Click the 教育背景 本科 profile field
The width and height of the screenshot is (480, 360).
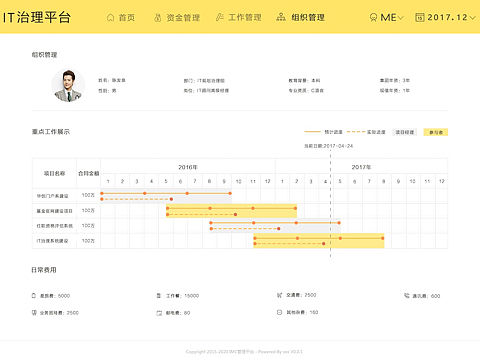[304, 80]
